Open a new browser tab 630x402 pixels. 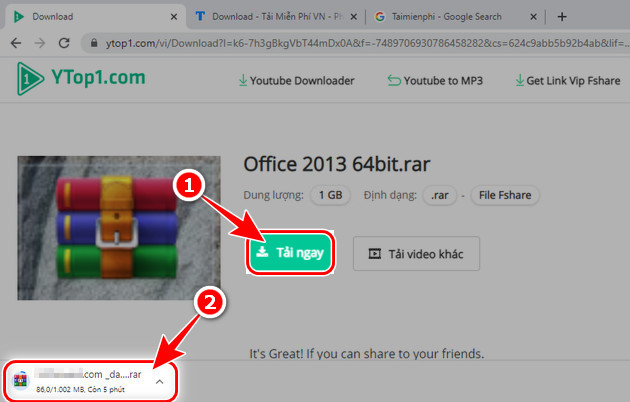[562, 17]
